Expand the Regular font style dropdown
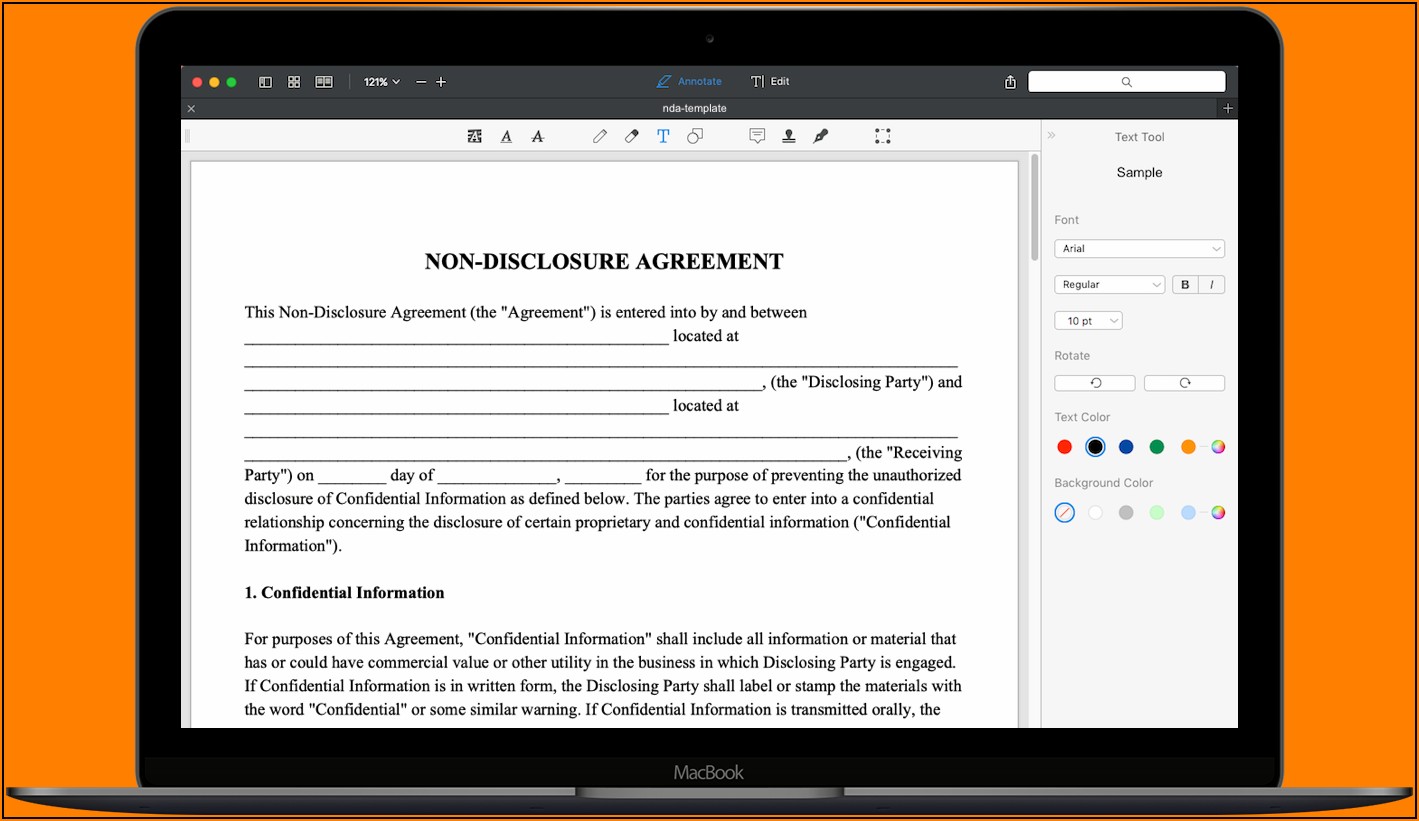 pos(1109,285)
